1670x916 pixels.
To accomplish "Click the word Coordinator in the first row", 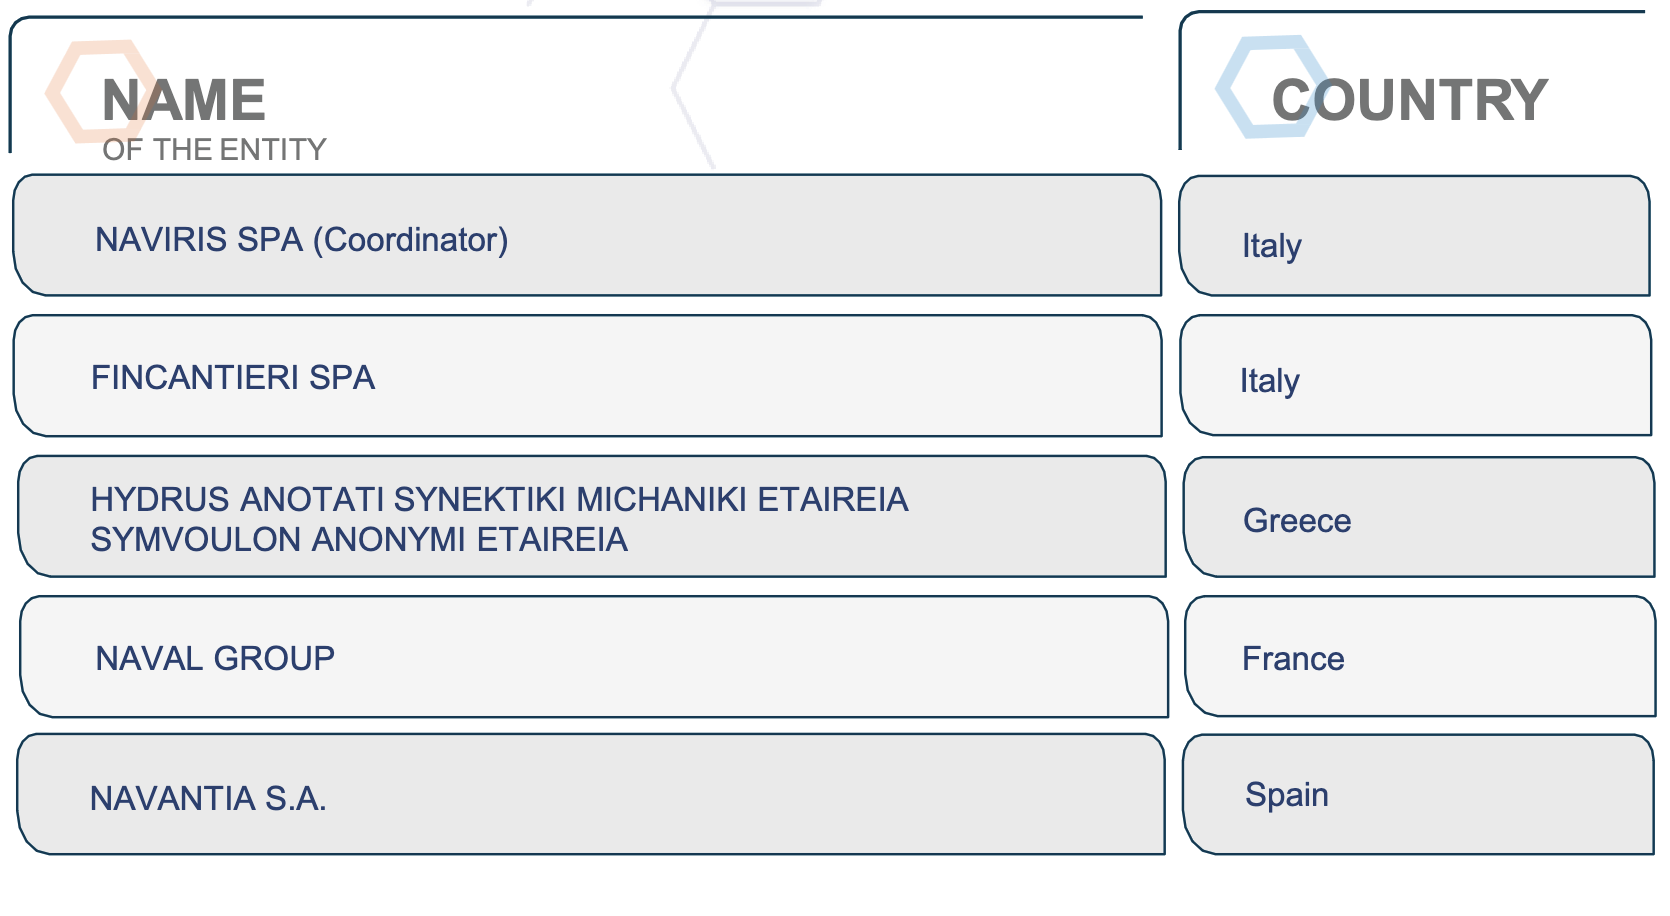I will (x=411, y=240).
